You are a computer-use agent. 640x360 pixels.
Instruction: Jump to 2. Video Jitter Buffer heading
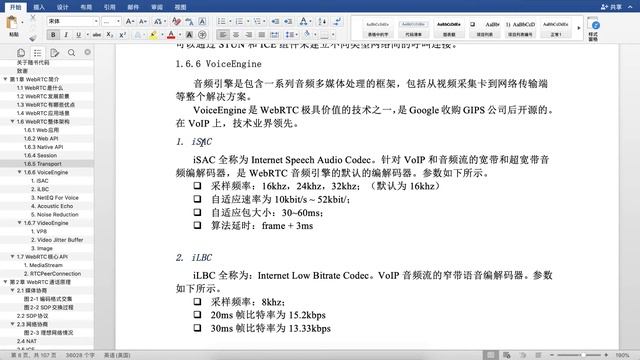(57, 240)
